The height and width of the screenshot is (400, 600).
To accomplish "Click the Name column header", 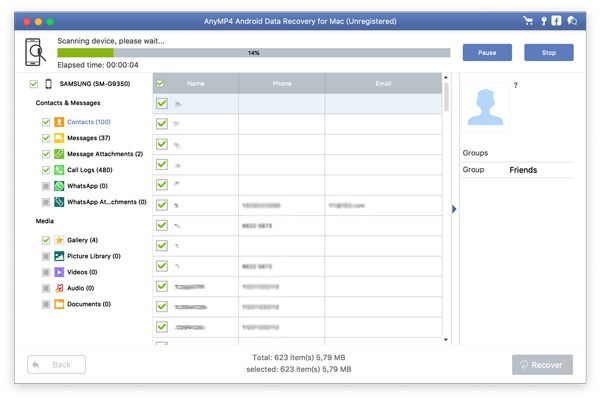I will click(196, 84).
